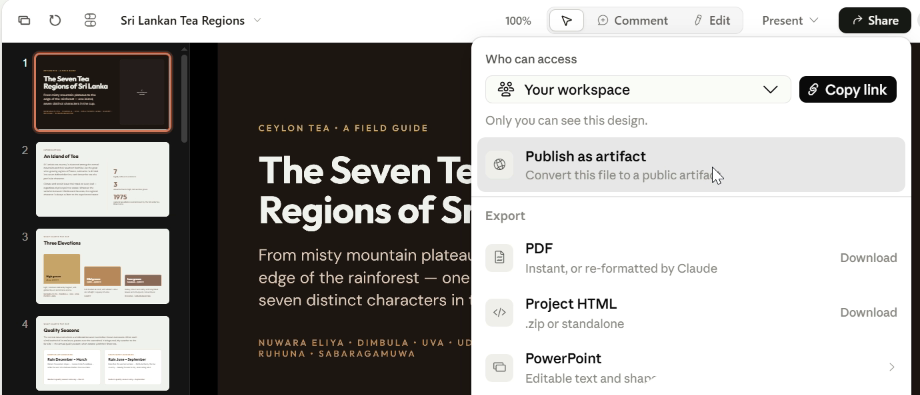
Task: Click the Share button
Action: [875, 21]
